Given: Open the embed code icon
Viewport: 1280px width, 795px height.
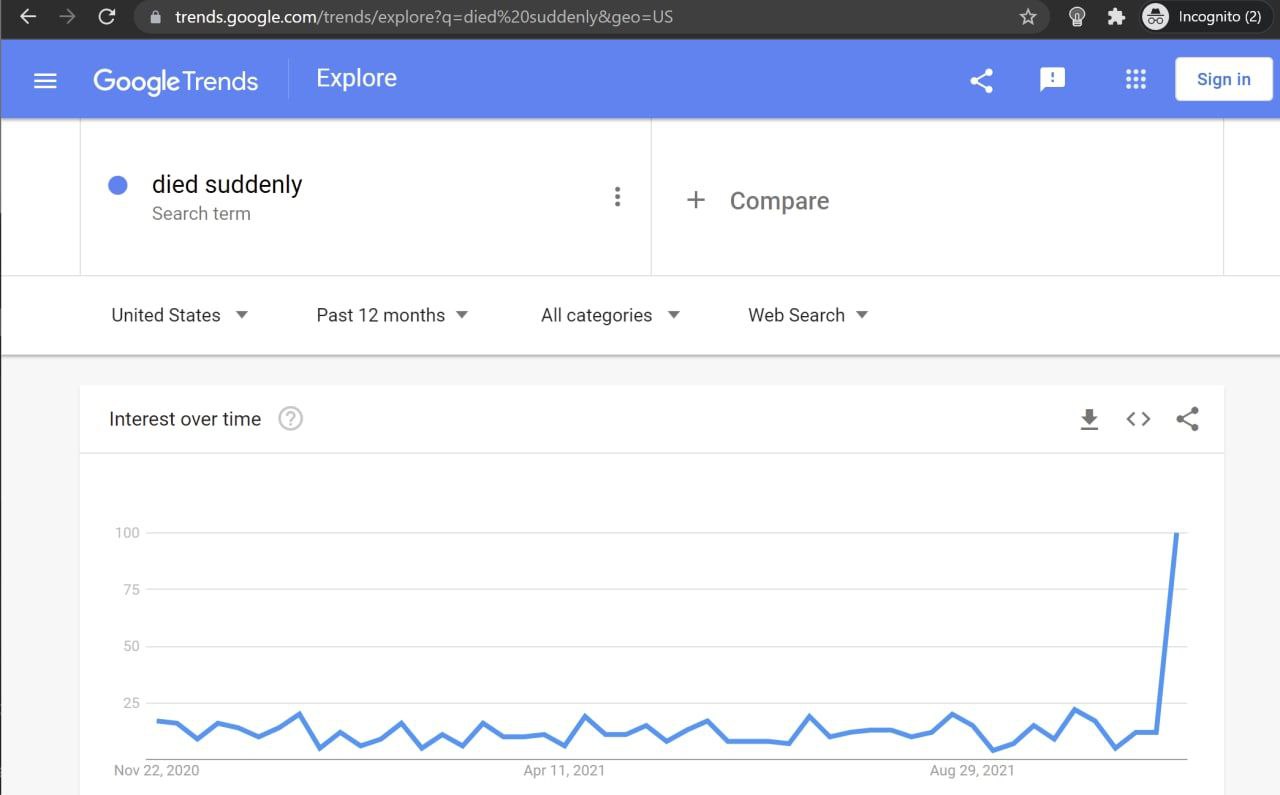Looking at the screenshot, I should point(1138,419).
